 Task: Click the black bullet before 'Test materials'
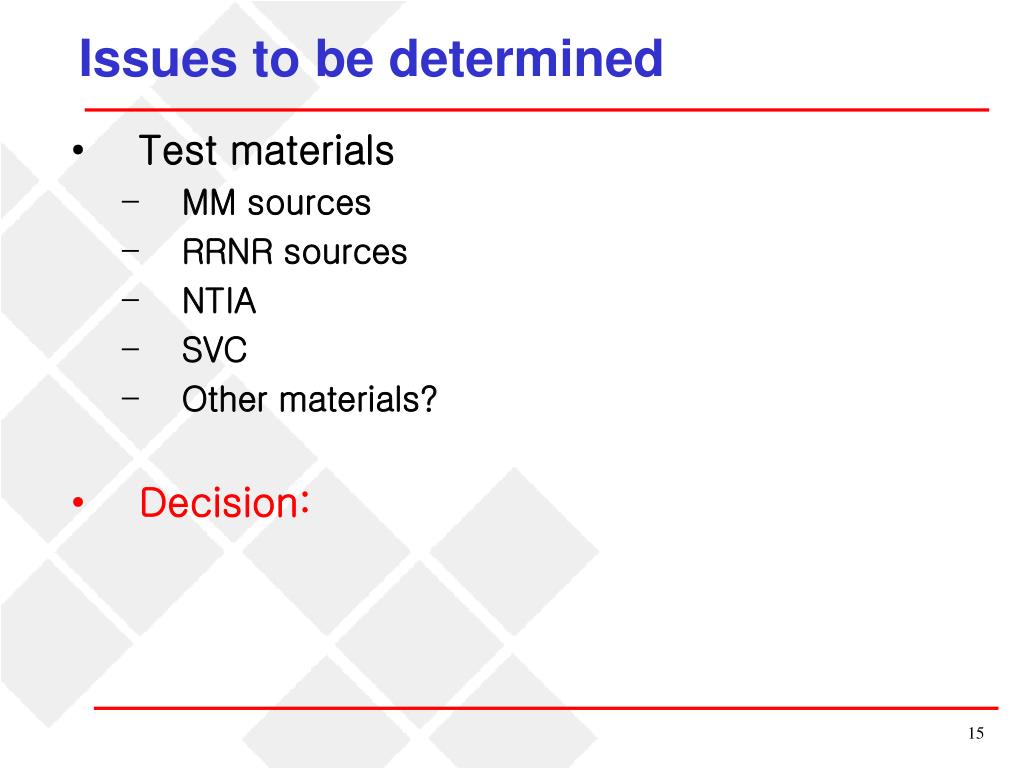(x=78, y=151)
